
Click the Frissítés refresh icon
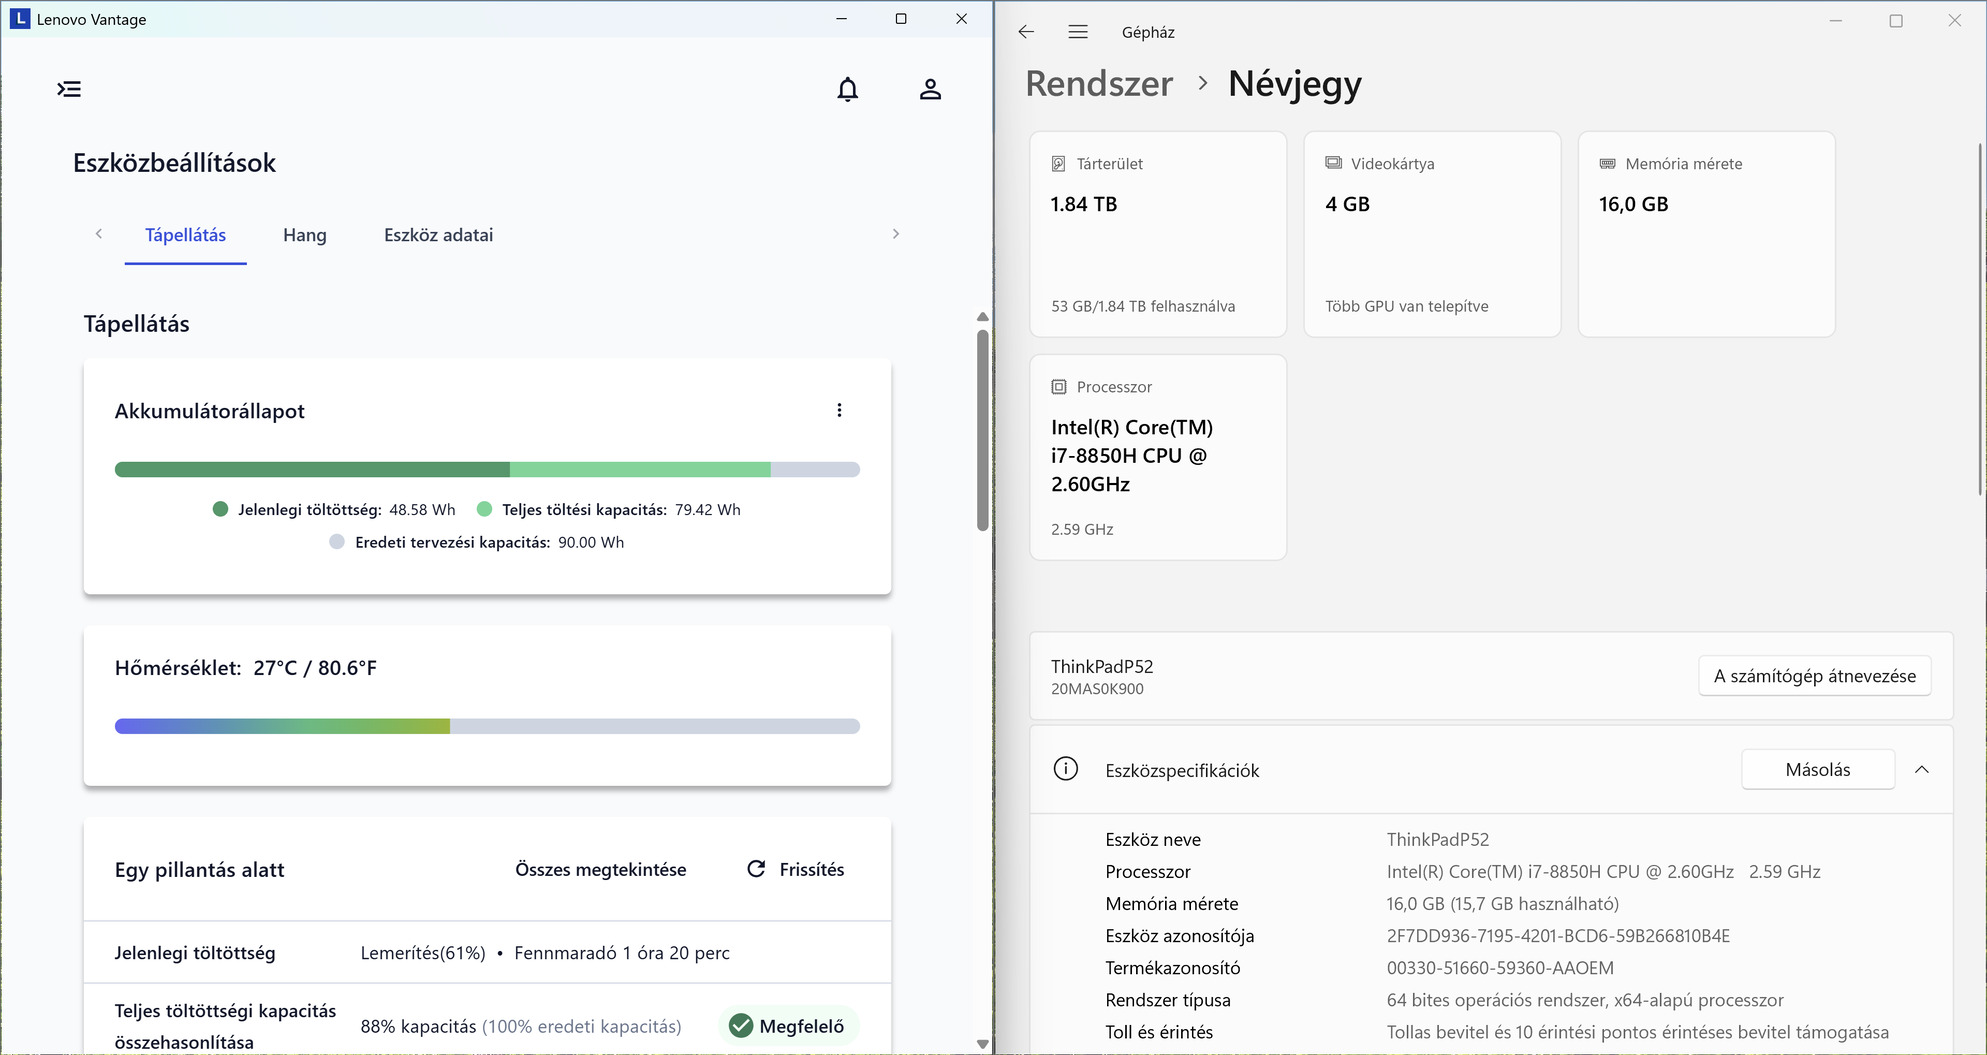click(756, 869)
